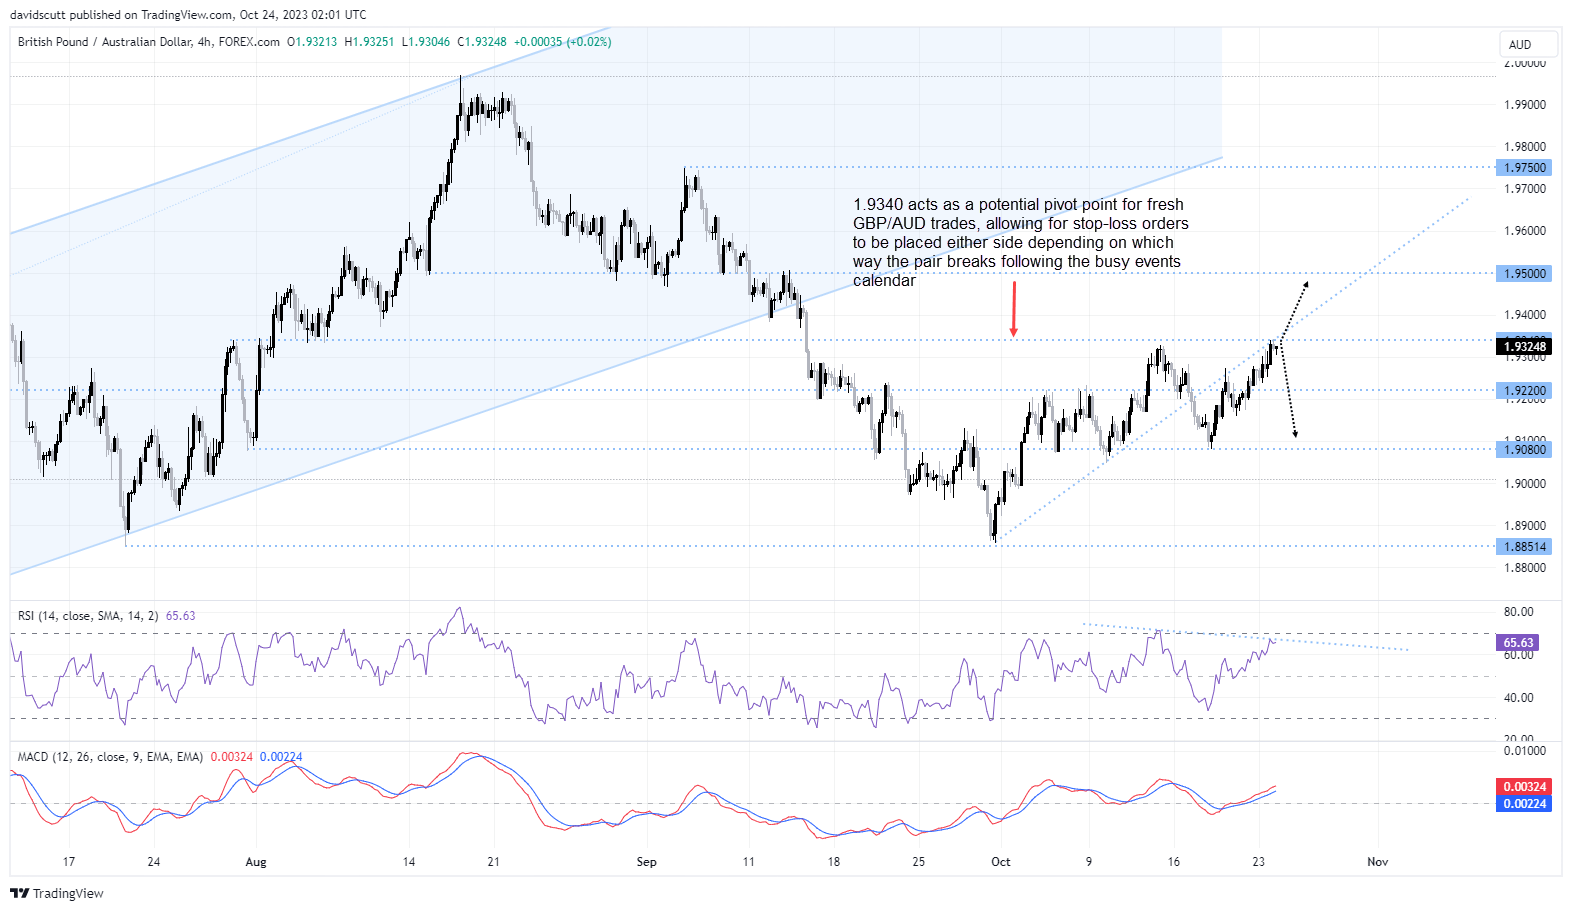Click the open value O1.93213 in header
This screenshot has width=1572, height=911.
[x=312, y=42]
